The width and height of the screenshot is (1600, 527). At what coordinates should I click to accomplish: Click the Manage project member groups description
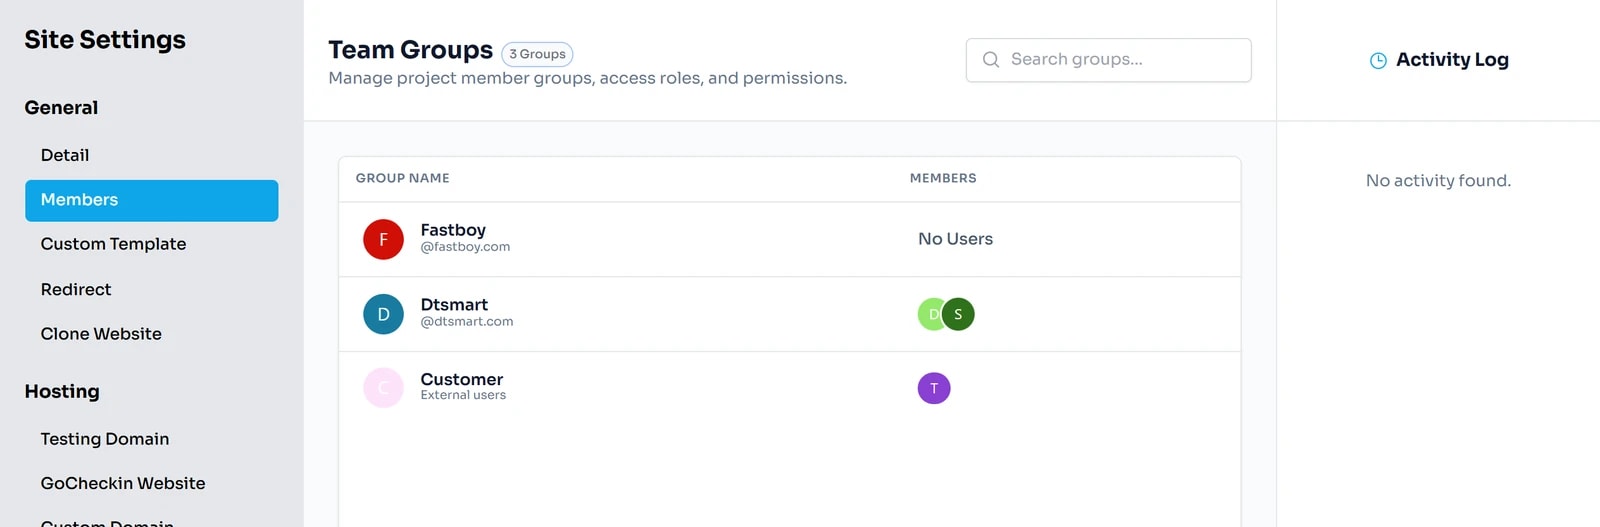pyautogui.click(x=587, y=78)
